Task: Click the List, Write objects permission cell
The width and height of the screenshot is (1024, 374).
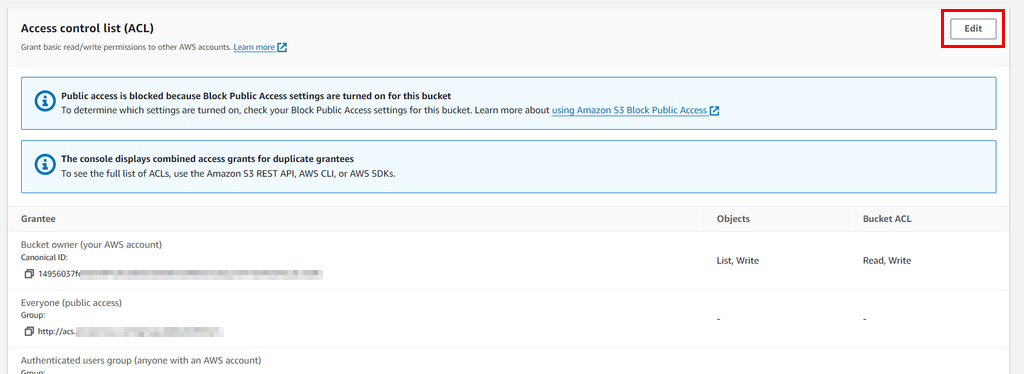Action: point(737,260)
